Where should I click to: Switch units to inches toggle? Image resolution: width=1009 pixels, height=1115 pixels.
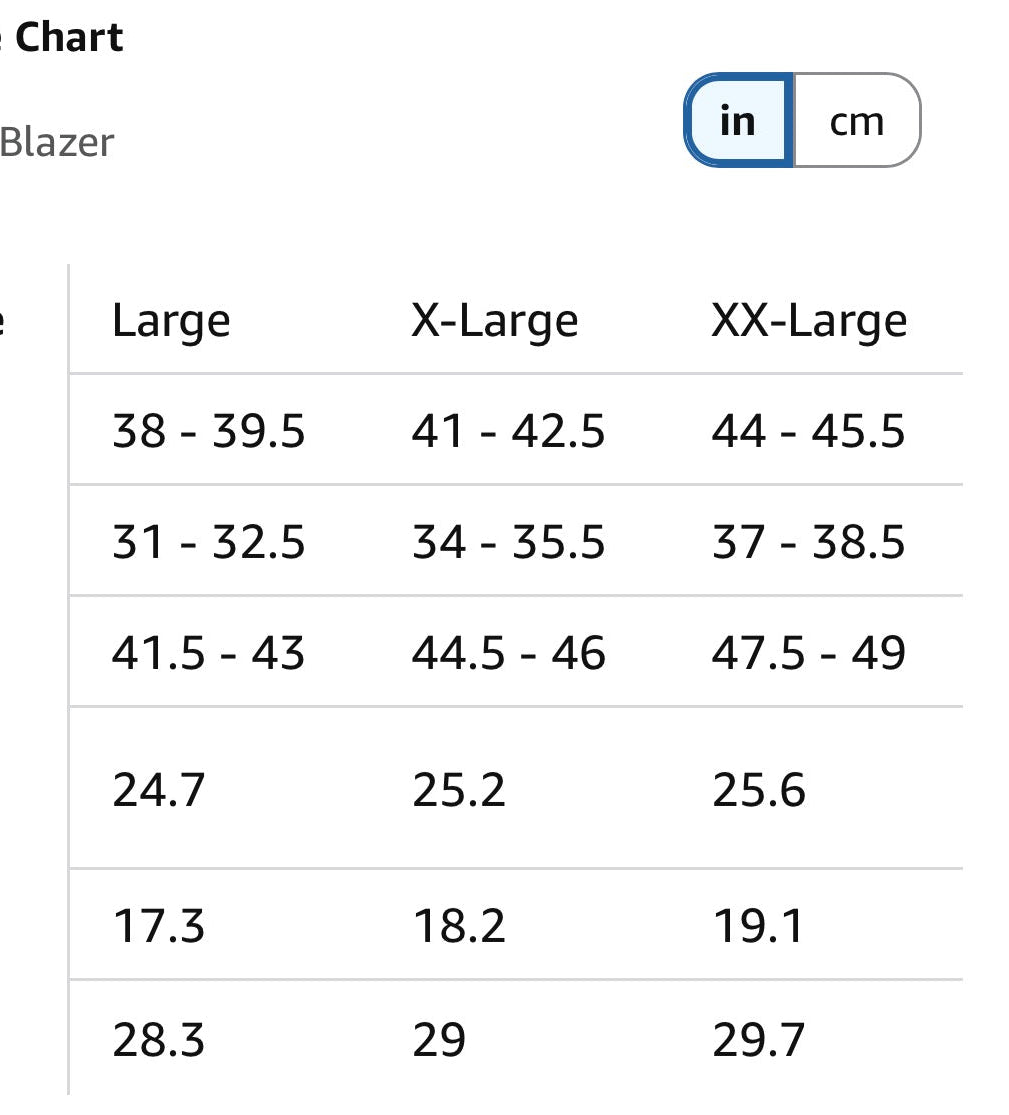(x=738, y=120)
